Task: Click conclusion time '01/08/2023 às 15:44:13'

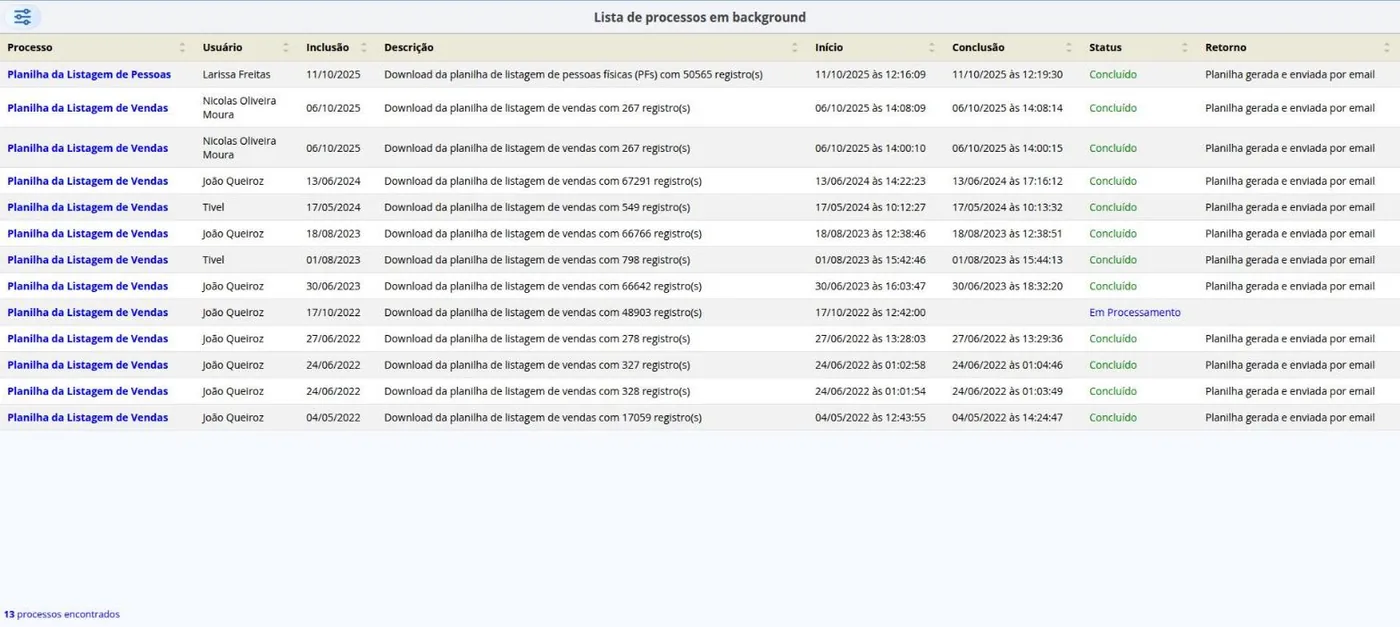Action: [x=1007, y=260]
